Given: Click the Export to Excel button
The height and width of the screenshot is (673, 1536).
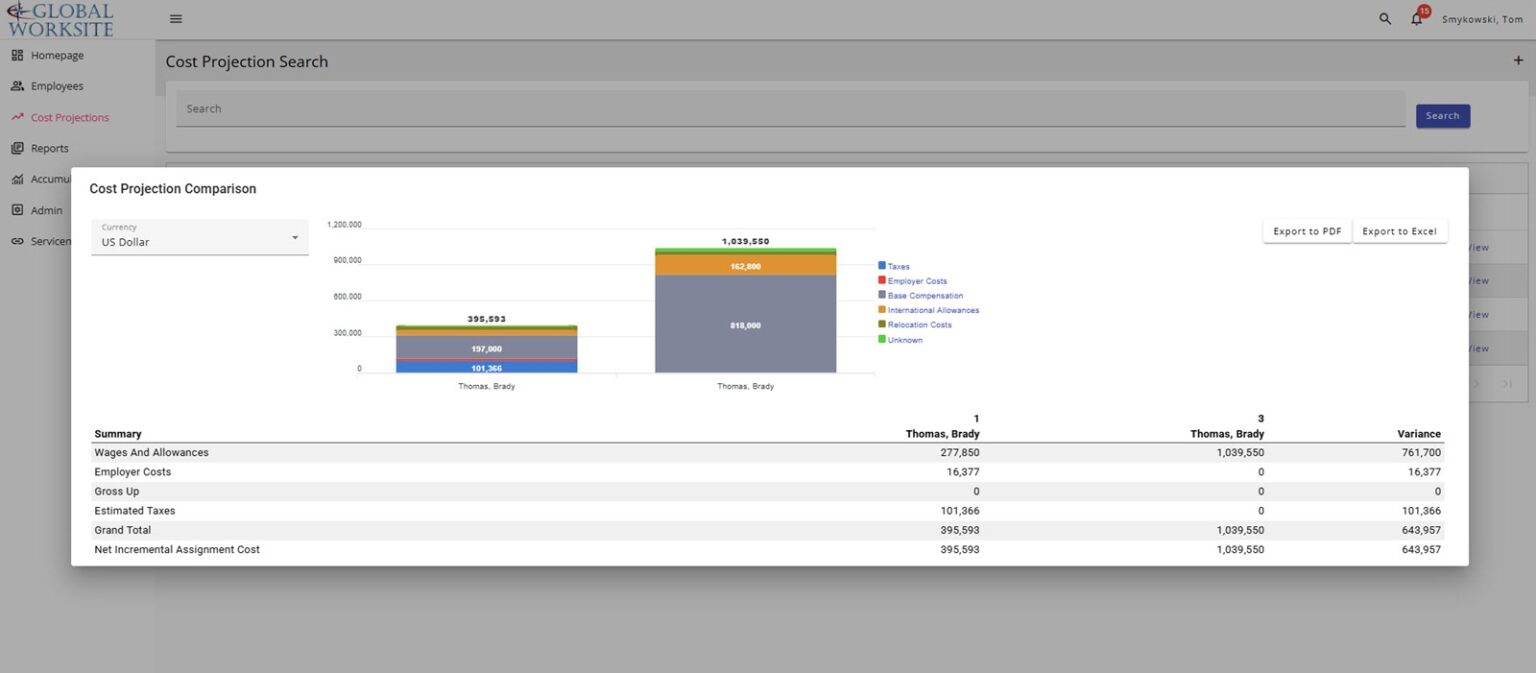Looking at the screenshot, I should 1399,231.
